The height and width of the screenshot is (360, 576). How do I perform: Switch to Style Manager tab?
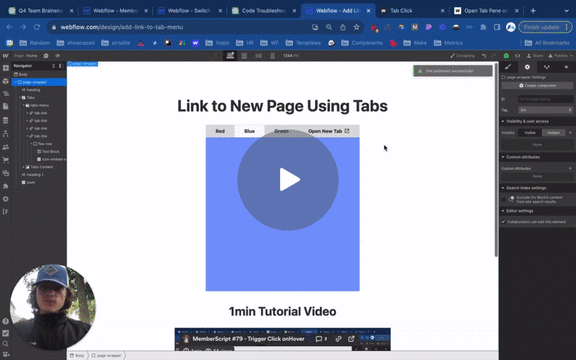[x=547, y=67]
